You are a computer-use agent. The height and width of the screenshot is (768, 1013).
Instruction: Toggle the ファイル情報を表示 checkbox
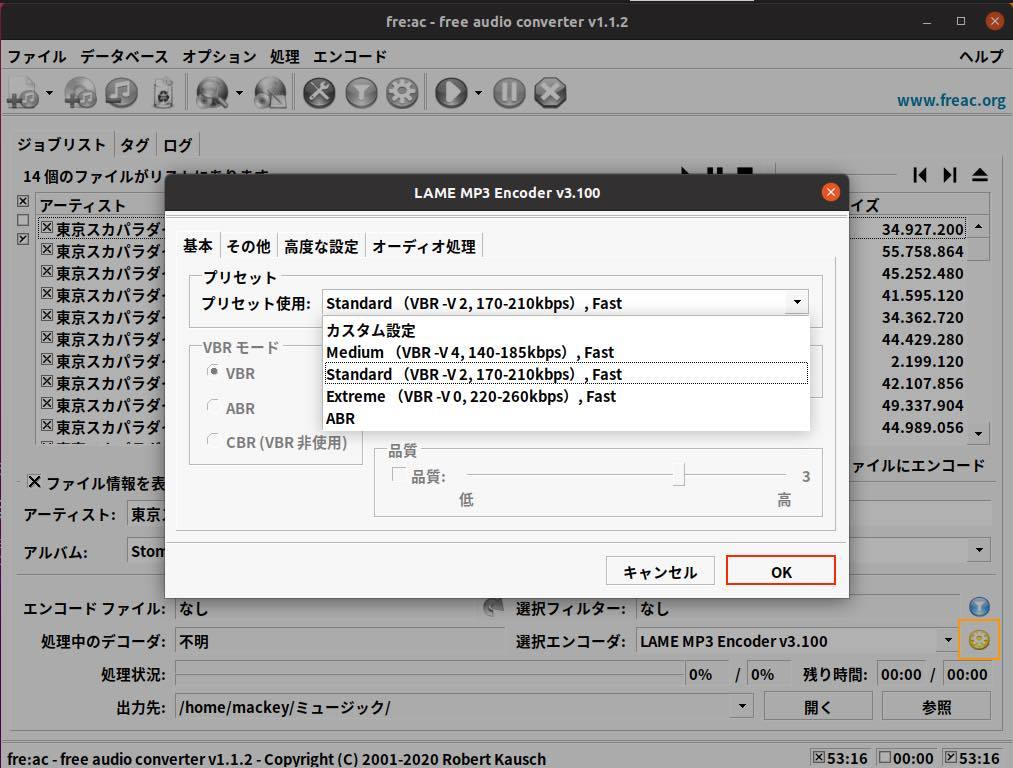coord(34,482)
